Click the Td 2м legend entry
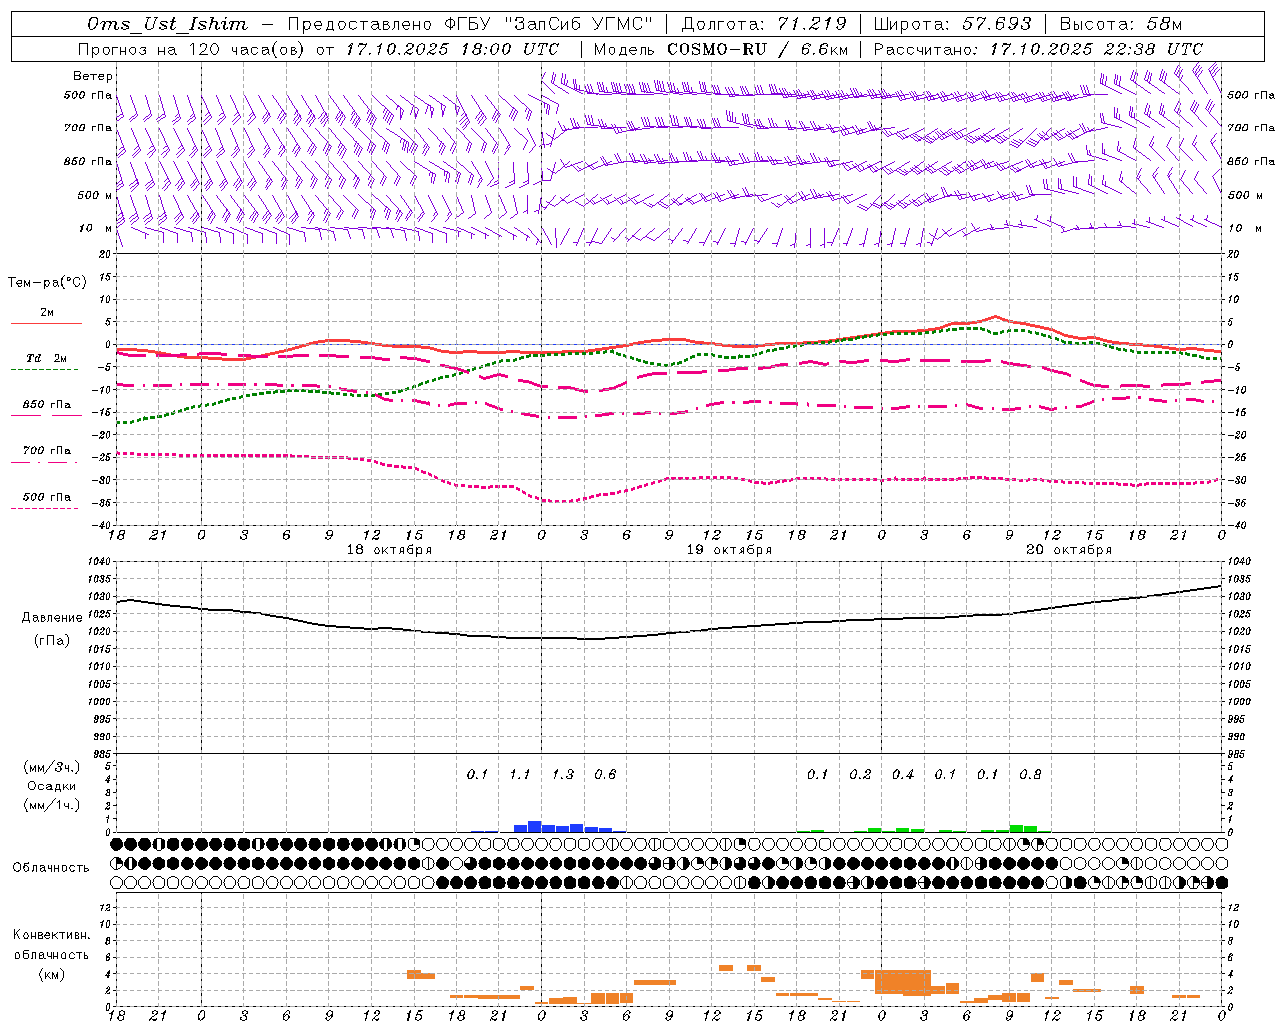The image size is (1280, 1024). [47, 358]
